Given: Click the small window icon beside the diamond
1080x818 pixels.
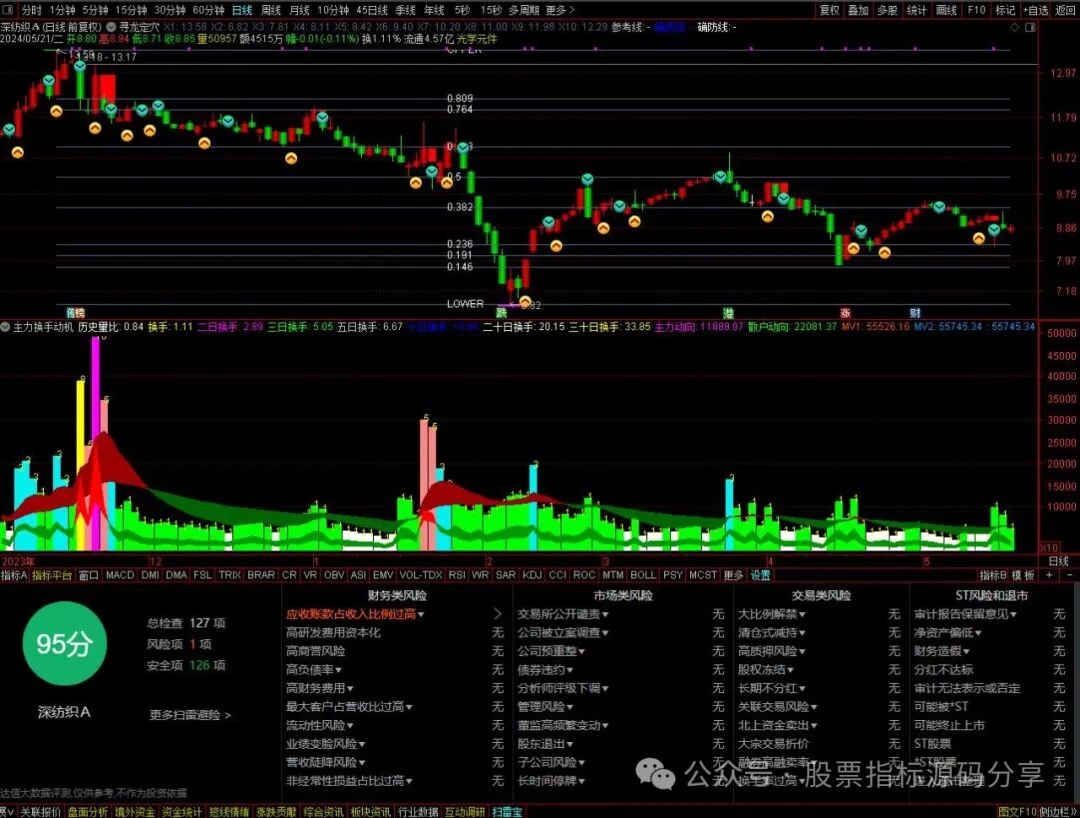Looking at the screenshot, I should click(x=1030, y=28).
